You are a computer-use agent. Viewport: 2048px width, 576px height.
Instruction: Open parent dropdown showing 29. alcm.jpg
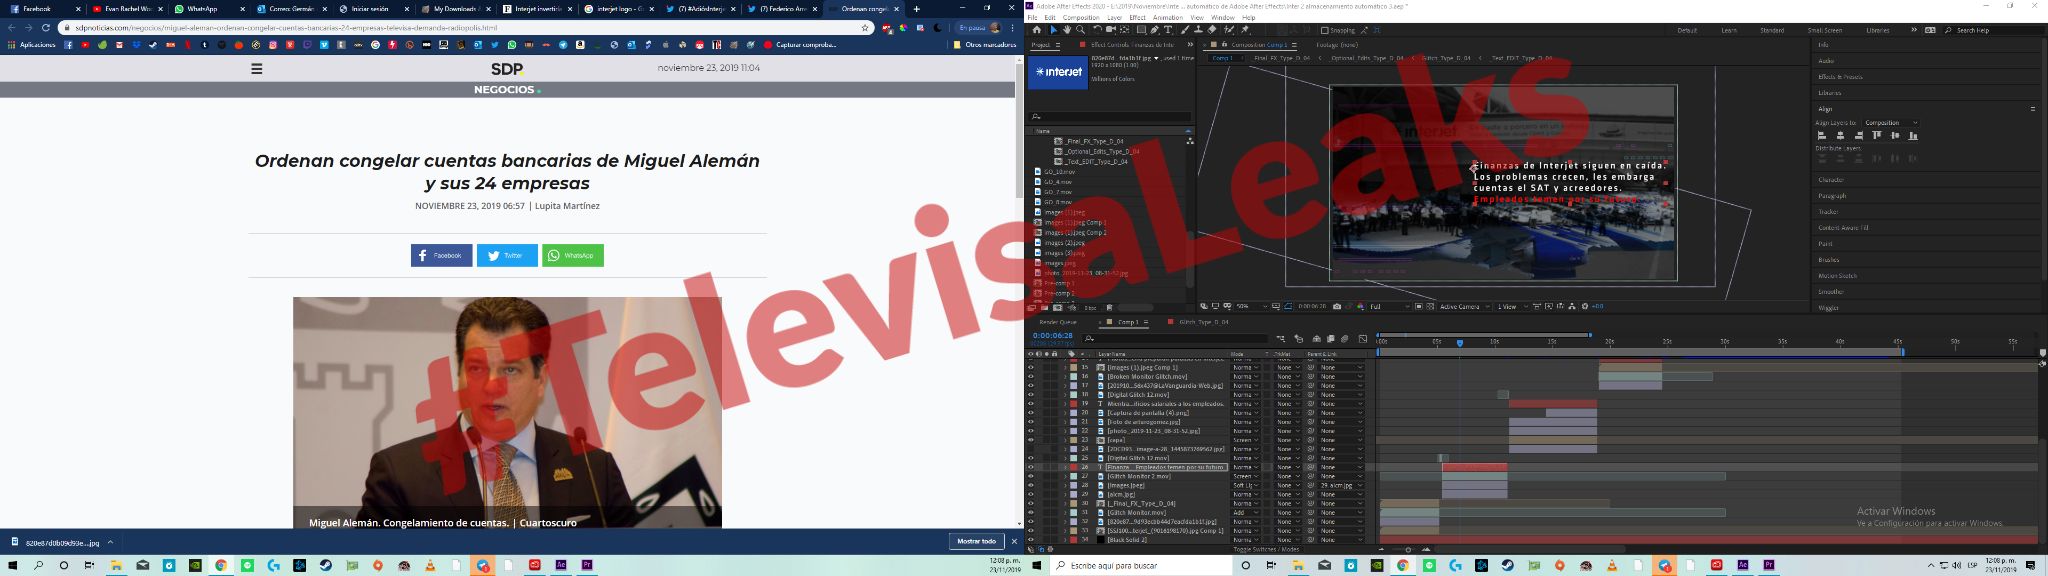click(x=1340, y=485)
